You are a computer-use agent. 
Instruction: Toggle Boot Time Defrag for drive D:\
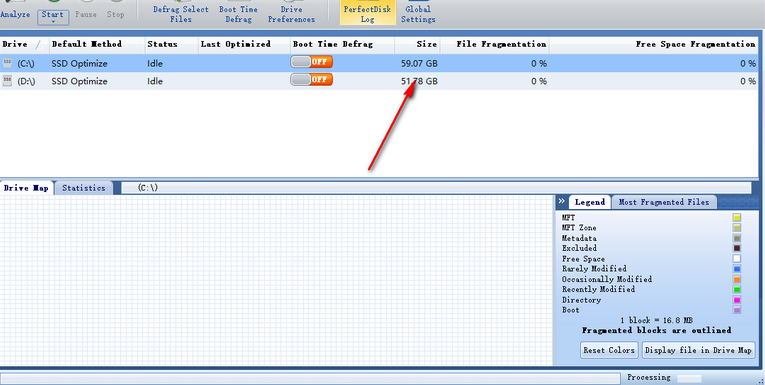pos(311,79)
